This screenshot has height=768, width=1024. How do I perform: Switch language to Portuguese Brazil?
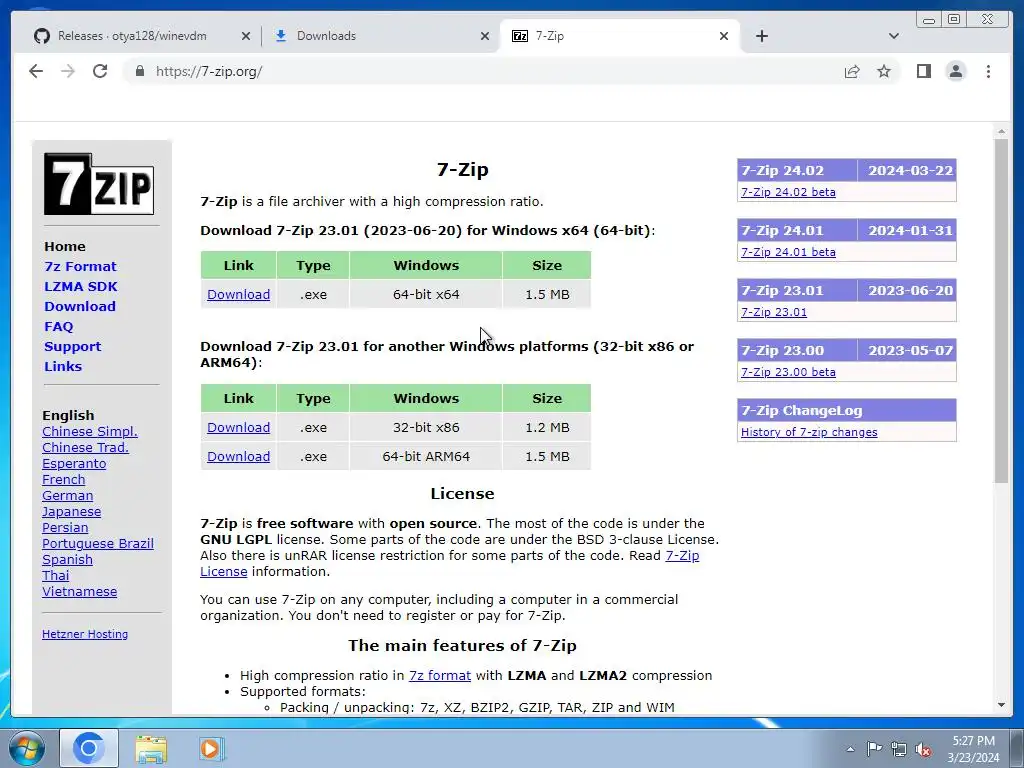tap(98, 543)
